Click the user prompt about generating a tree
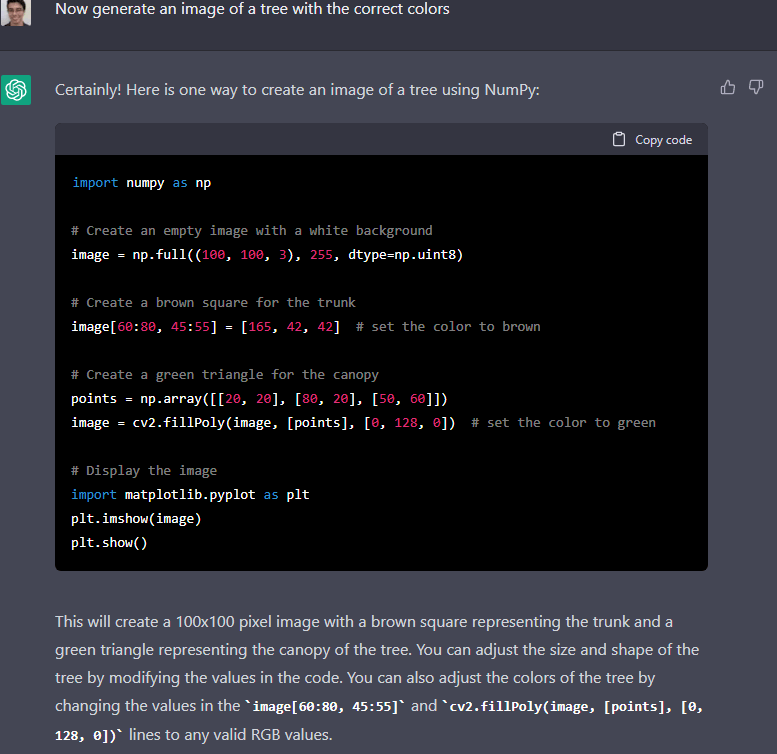Image resolution: width=777 pixels, height=754 pixels. coord(252,9)
